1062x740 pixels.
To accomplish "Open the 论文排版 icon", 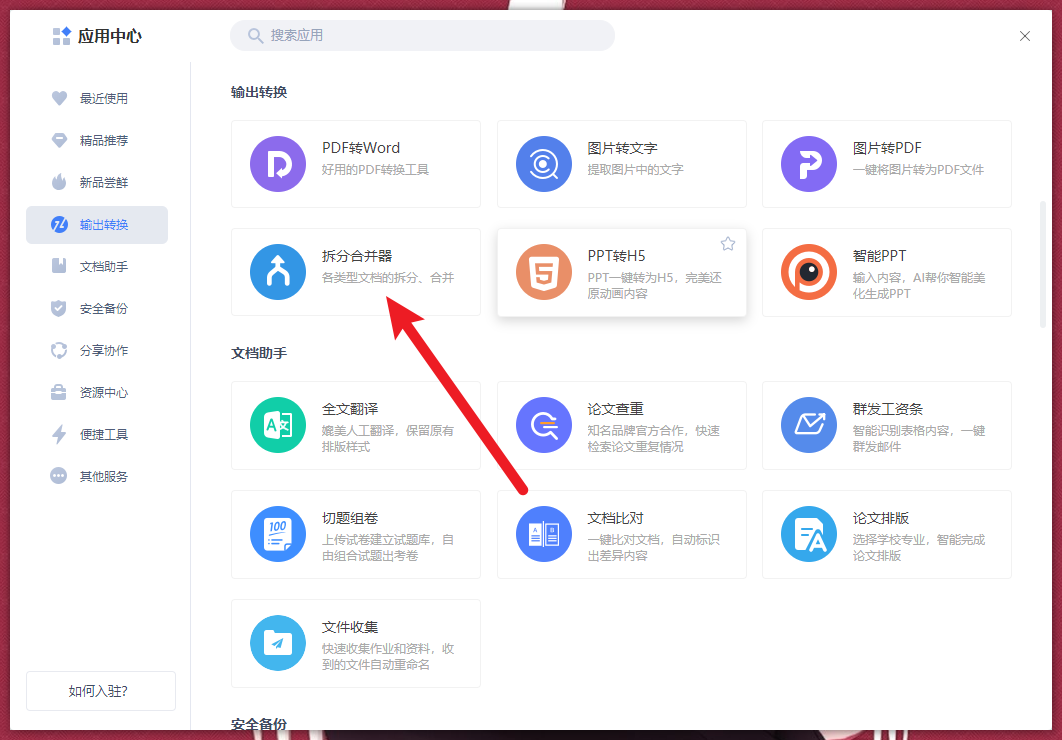I will 809,534.
